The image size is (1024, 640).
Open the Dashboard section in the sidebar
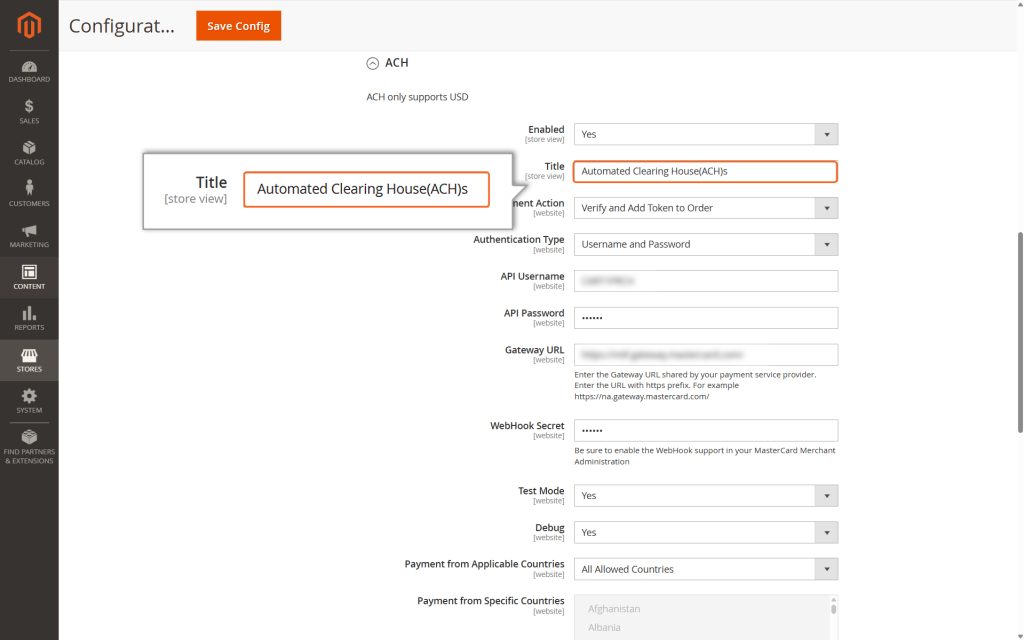[28, 70]
